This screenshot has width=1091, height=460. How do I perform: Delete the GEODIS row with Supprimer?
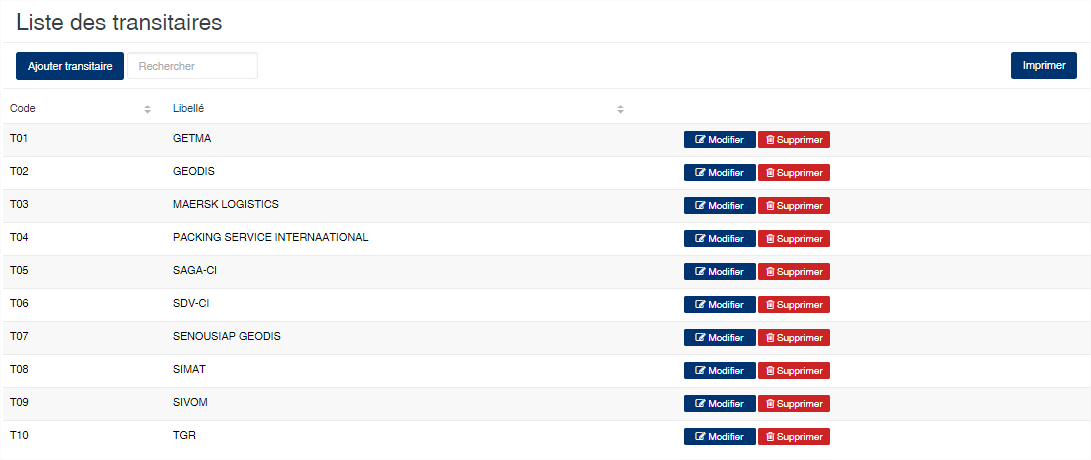(x=794, y=173)
